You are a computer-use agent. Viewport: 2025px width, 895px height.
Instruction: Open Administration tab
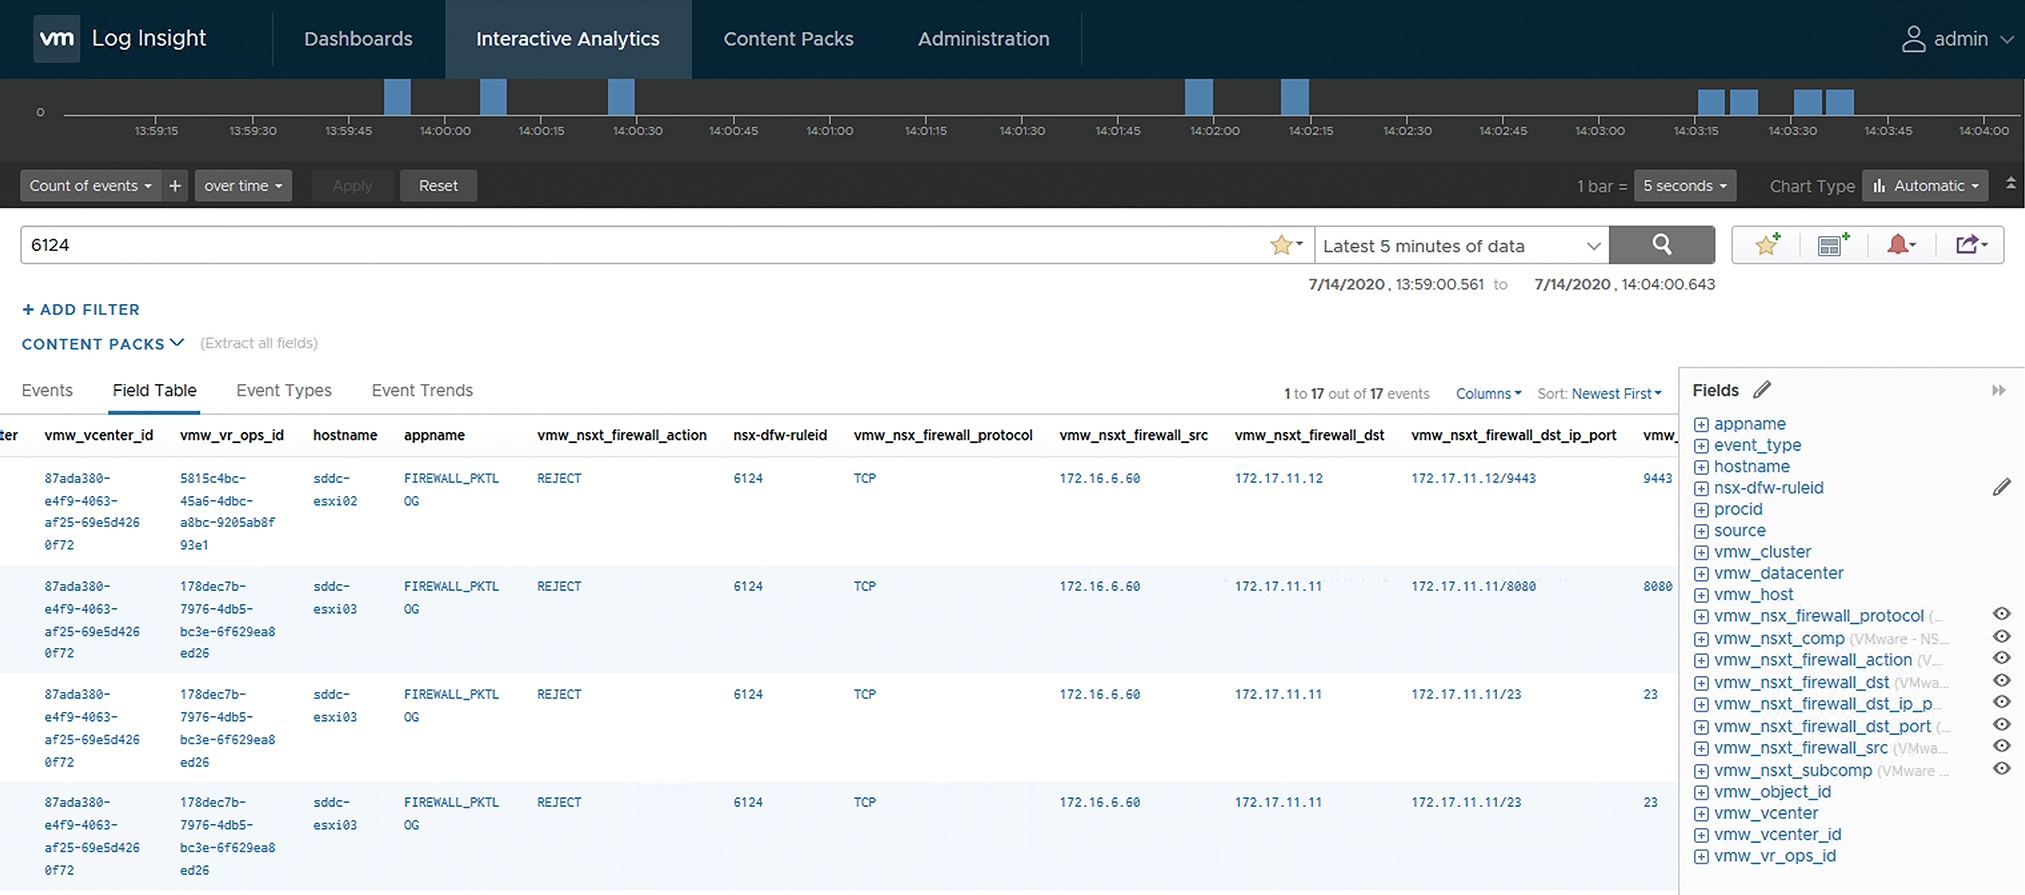(x=984, y=39)
